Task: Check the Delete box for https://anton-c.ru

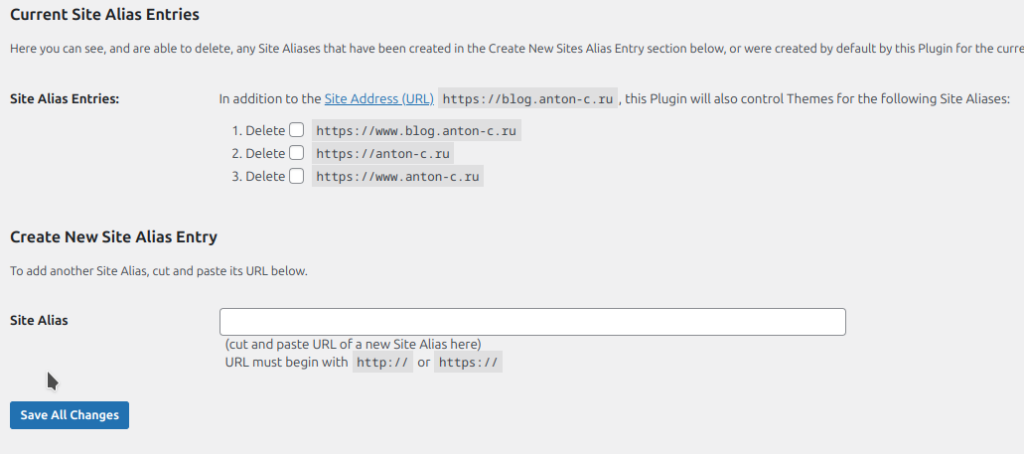Action: (x=296, y=153)
